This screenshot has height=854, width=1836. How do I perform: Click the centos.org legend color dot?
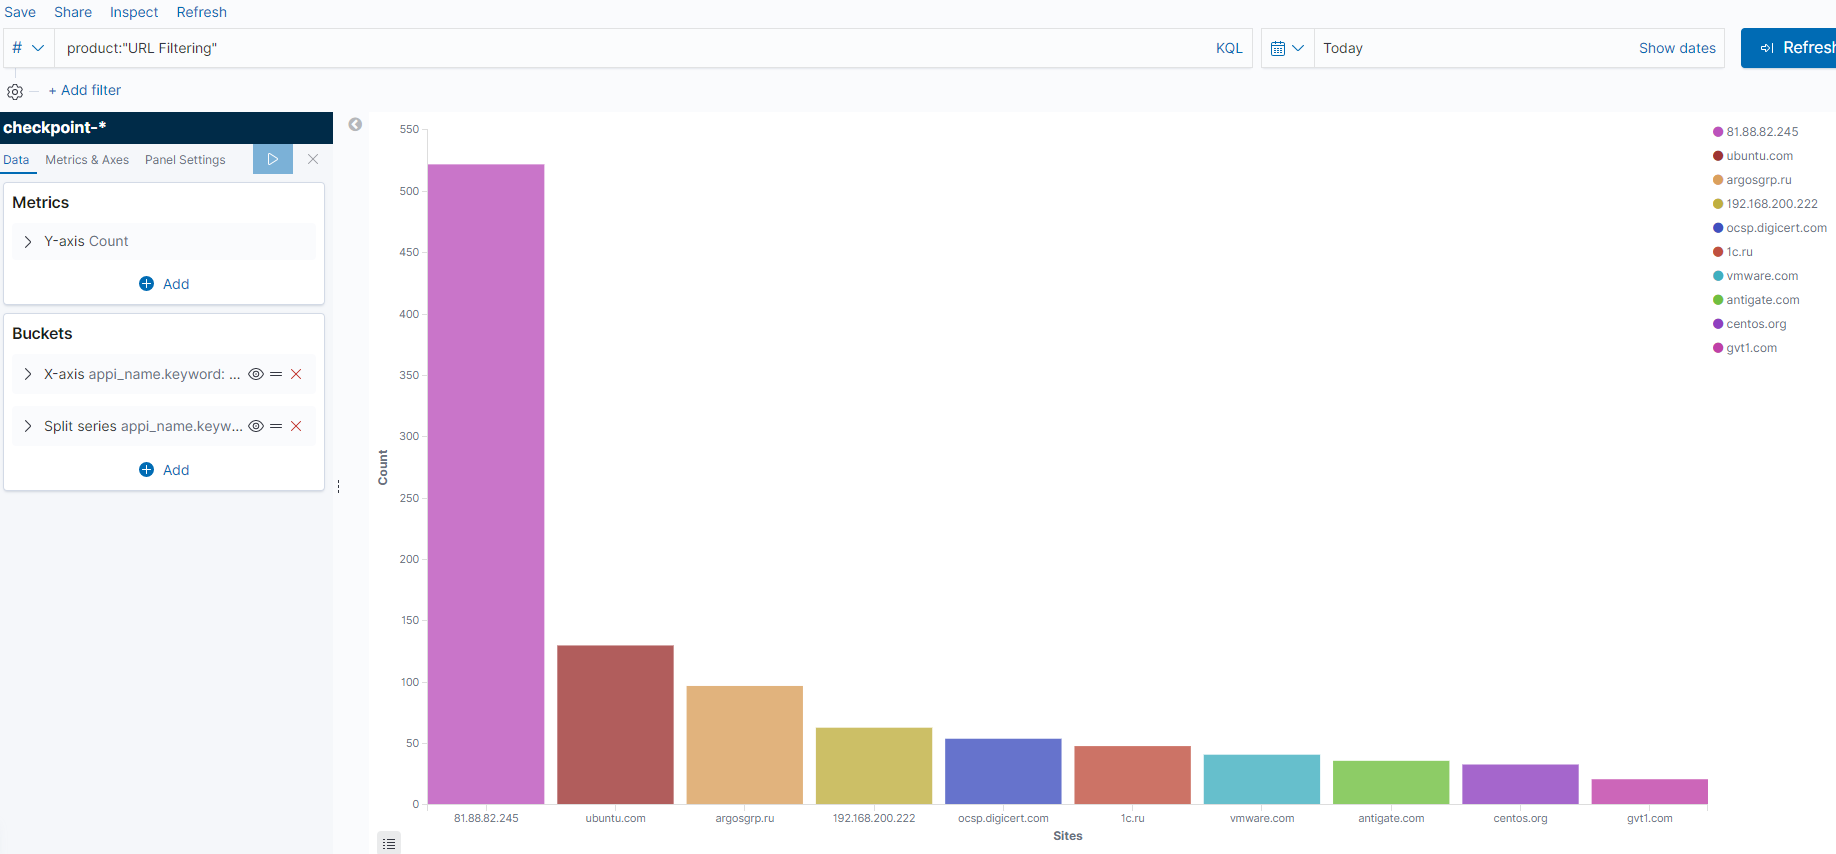1718,324
